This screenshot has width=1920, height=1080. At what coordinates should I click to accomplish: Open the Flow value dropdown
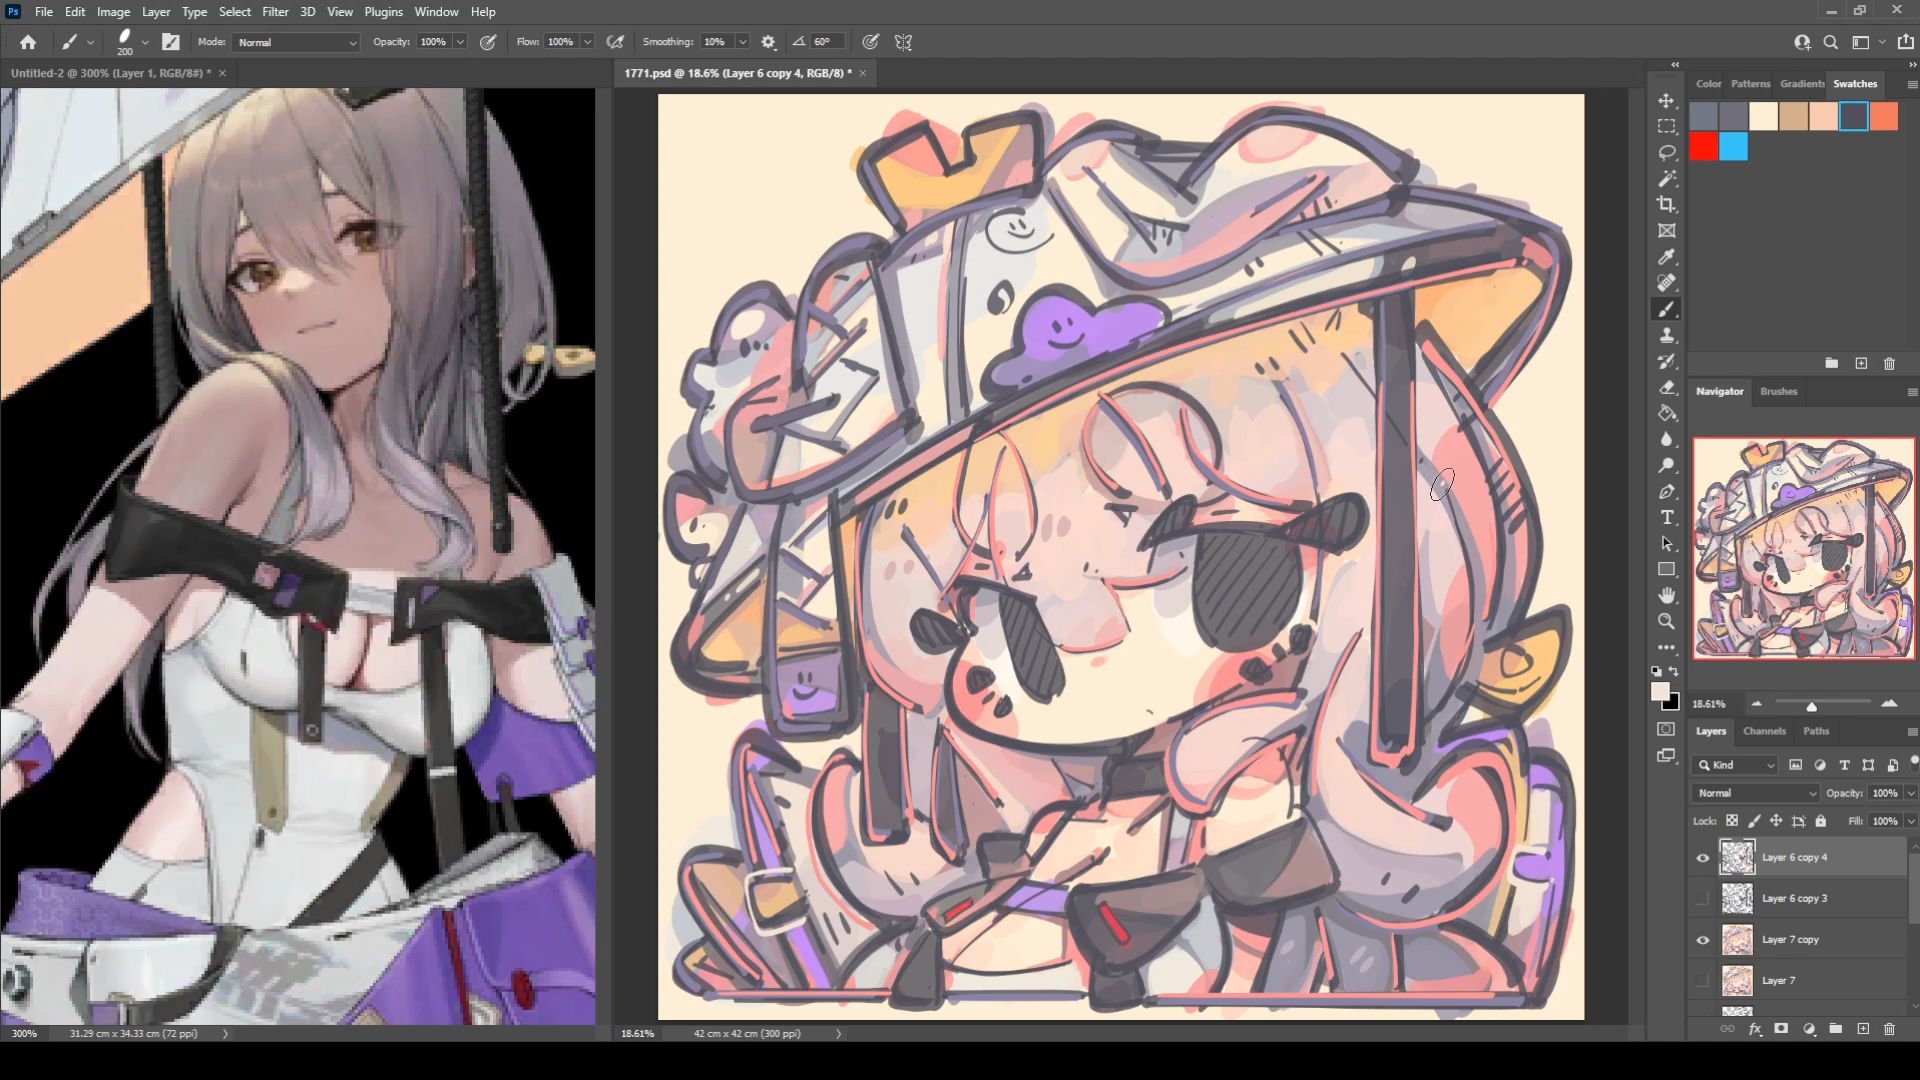click(x=587, y=42)
